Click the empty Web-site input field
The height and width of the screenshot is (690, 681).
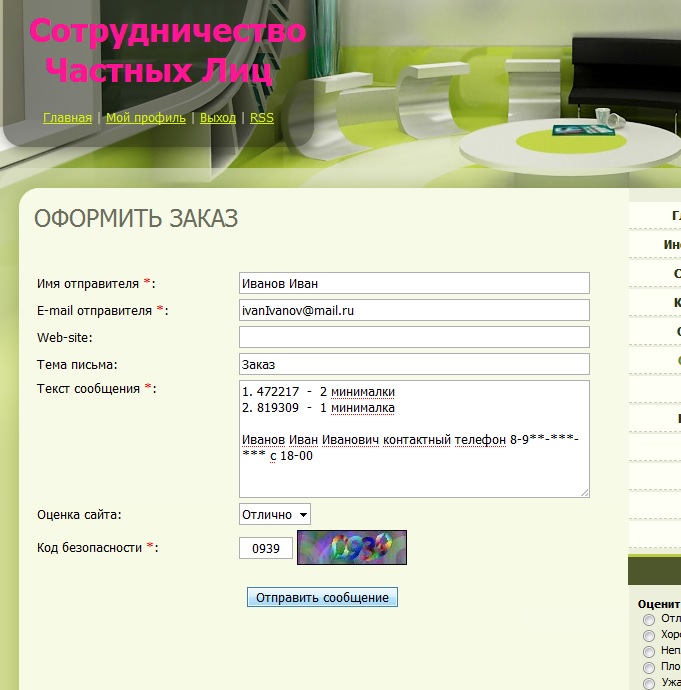(414, 337)
